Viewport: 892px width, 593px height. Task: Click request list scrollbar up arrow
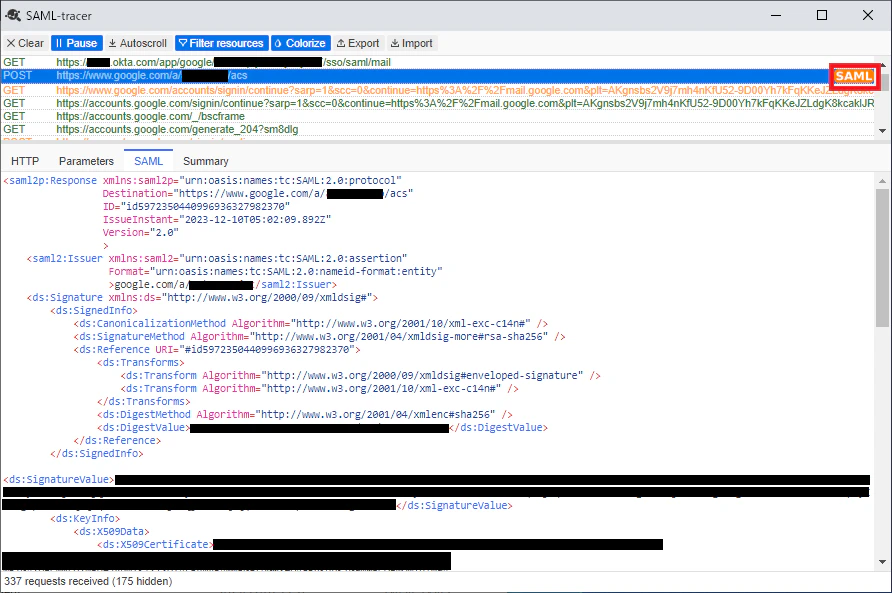point(882,64)
